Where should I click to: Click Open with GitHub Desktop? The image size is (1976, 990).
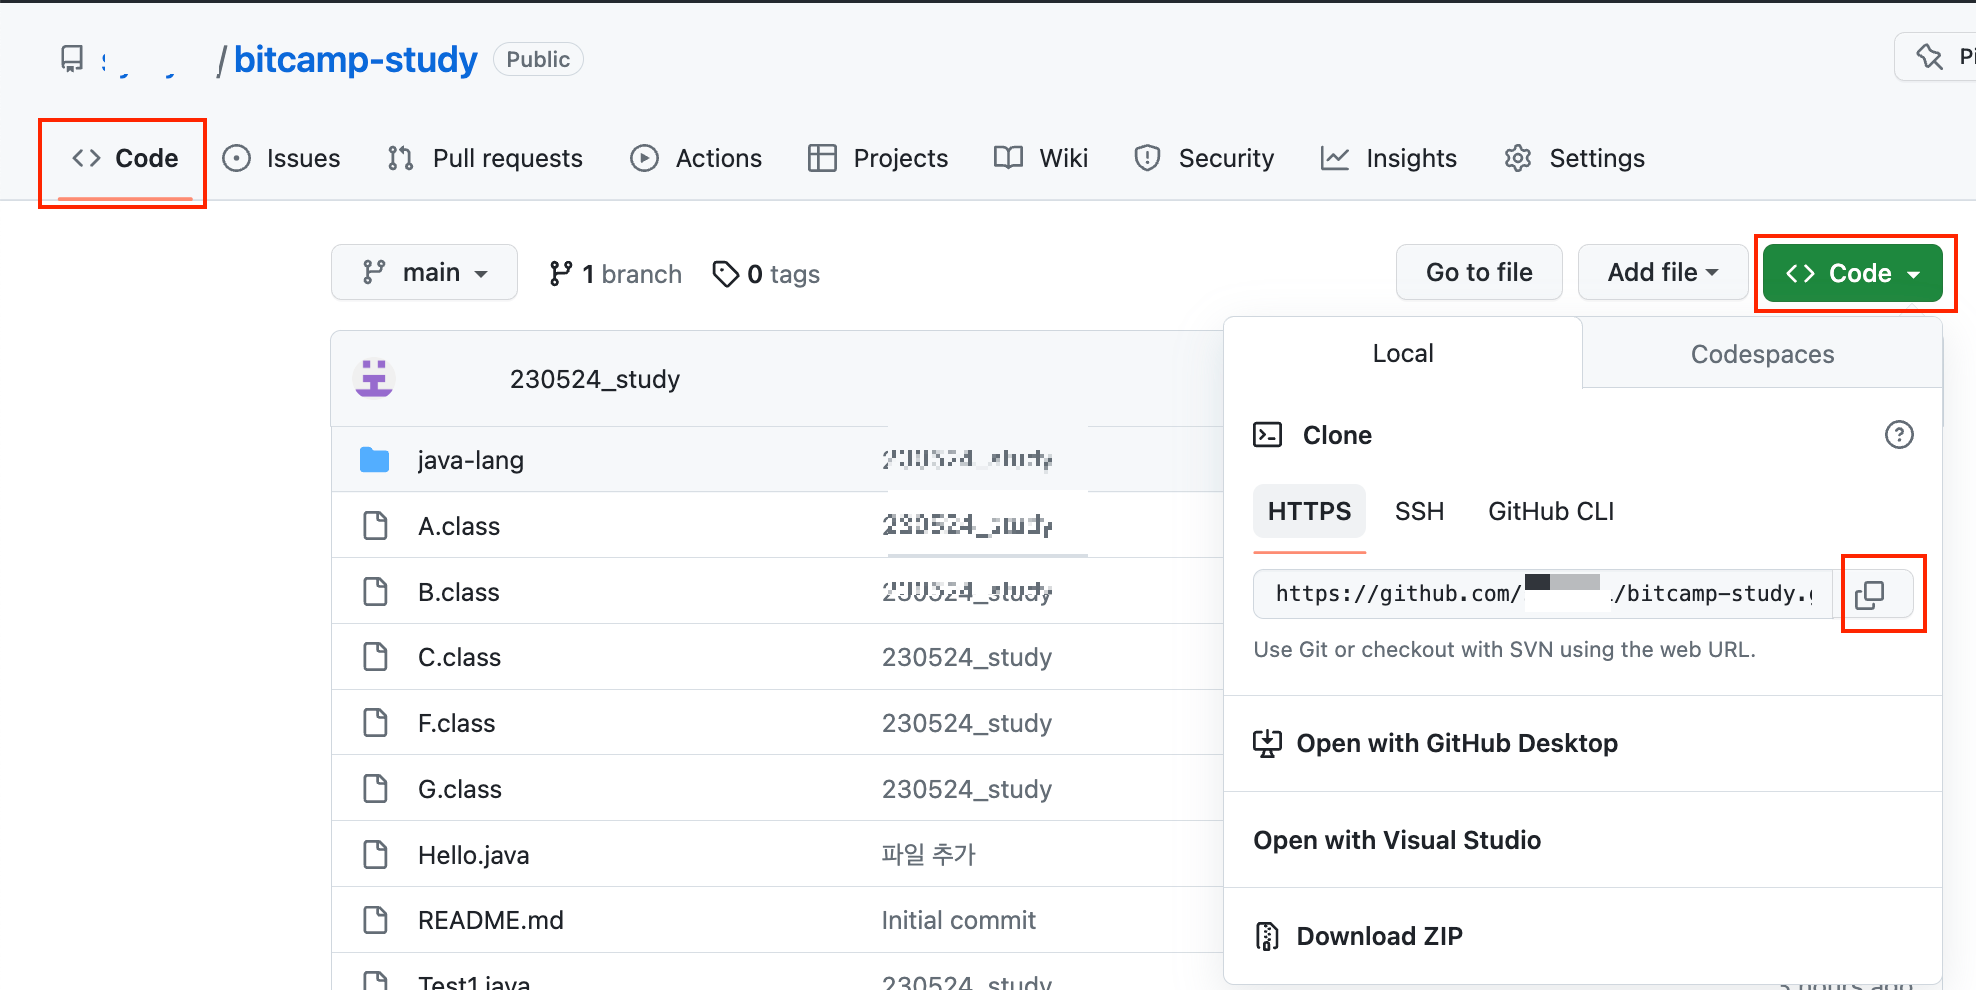point(1457,743)
